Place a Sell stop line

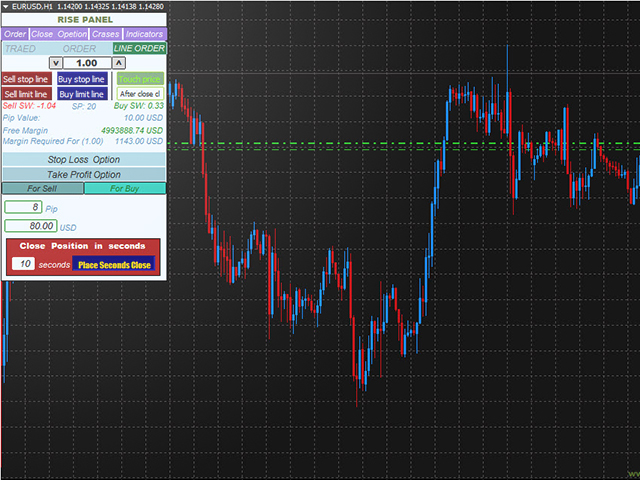pyautogui.click(x=27, y=79)
